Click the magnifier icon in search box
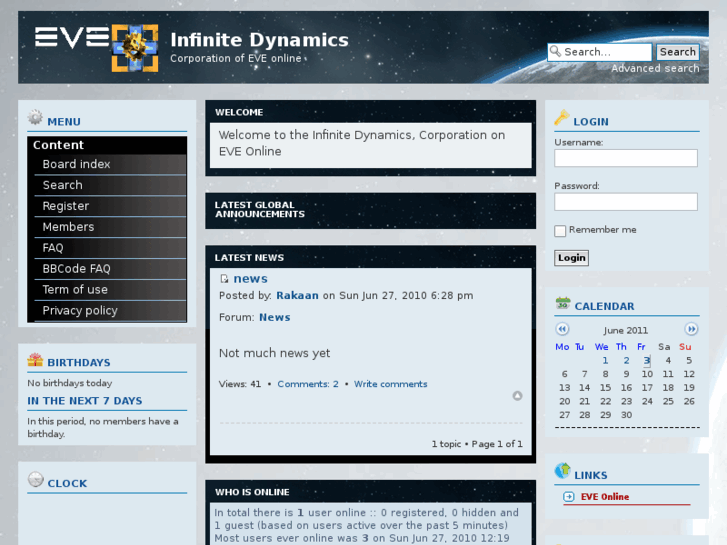Screen dimensions: 727x545 click(x=555, y=51)
